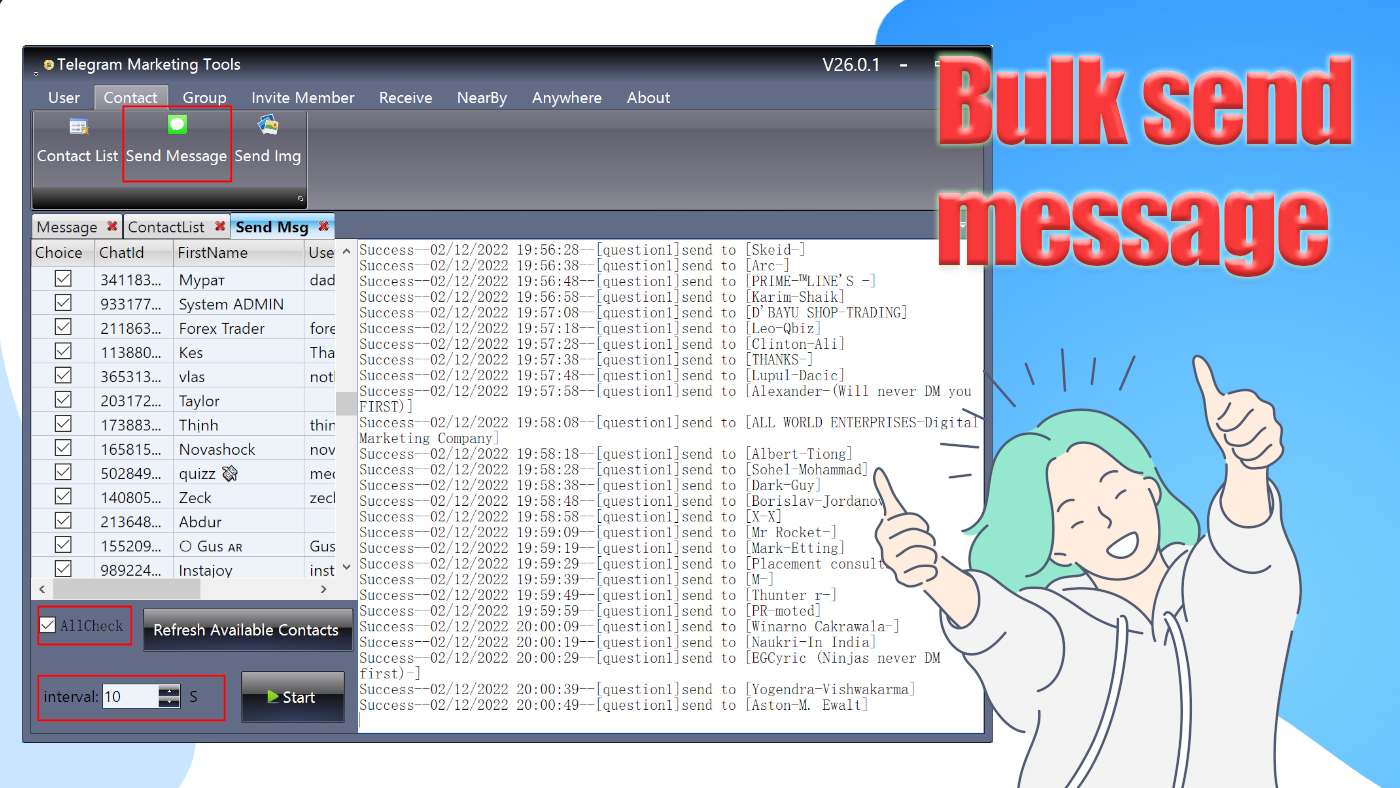Open the Group menu
This screenshot has width=1400, height=788.
(x=204, y=97)
